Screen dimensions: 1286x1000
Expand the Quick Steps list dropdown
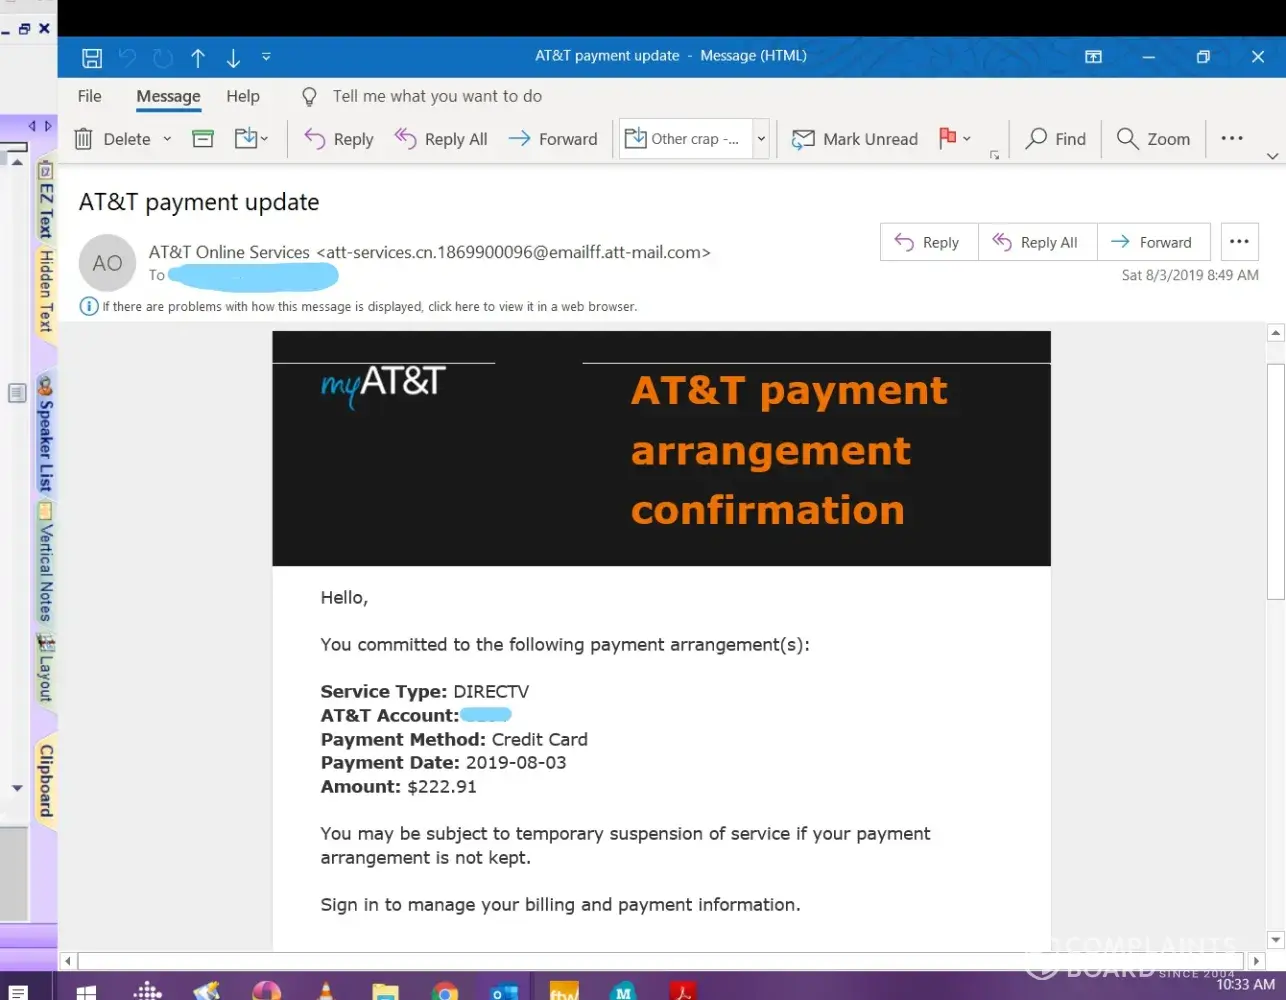click(761, 139)
